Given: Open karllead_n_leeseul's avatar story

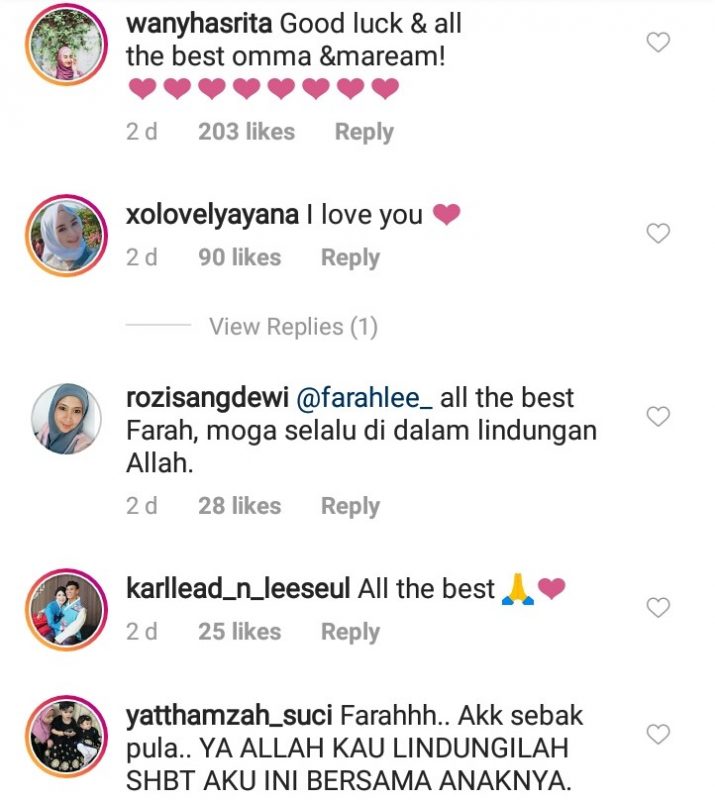Looking at the screenshot, I should tap(66, 610).
